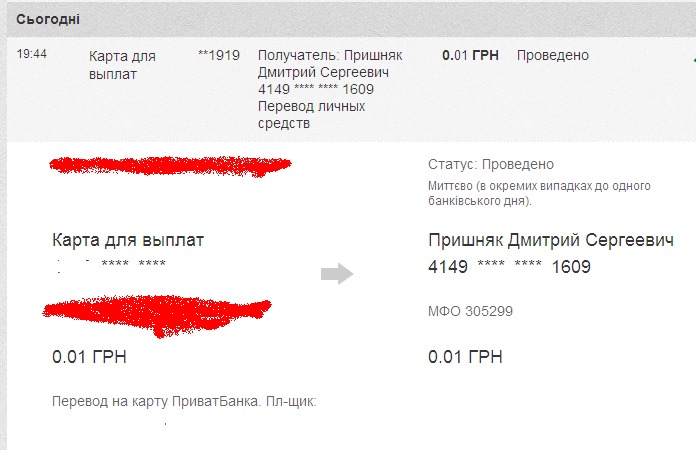Click the bold 0.01 ГРН row amount

pos(469,55)
